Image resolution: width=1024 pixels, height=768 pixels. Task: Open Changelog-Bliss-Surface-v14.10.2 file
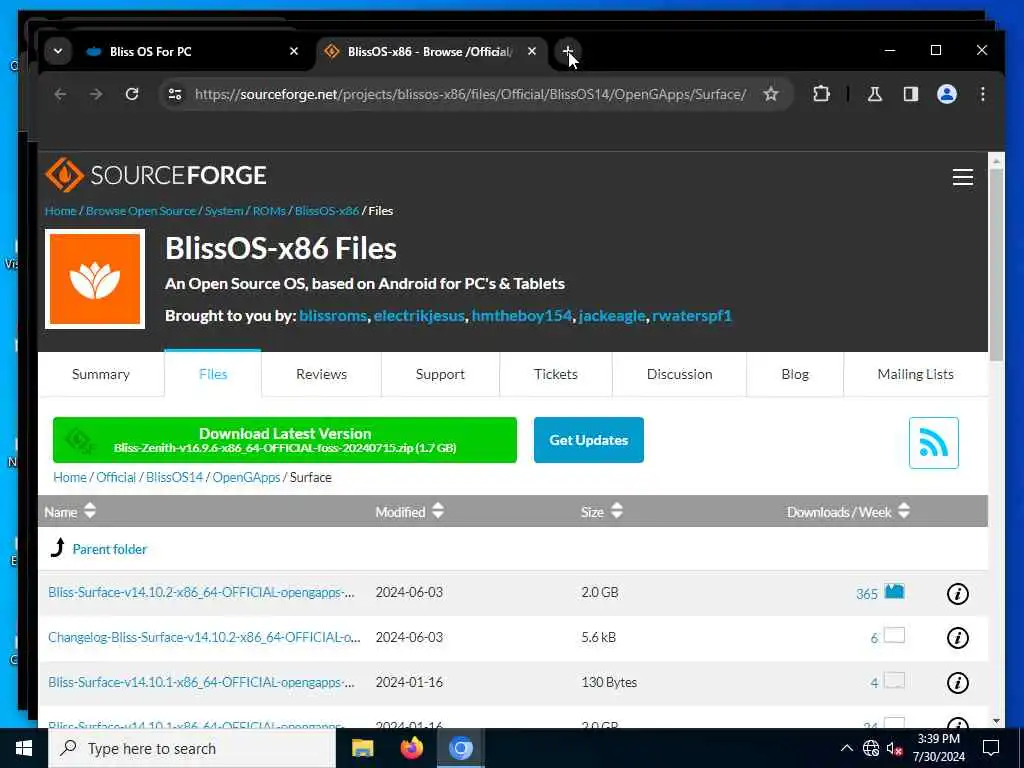pos(204,637)
